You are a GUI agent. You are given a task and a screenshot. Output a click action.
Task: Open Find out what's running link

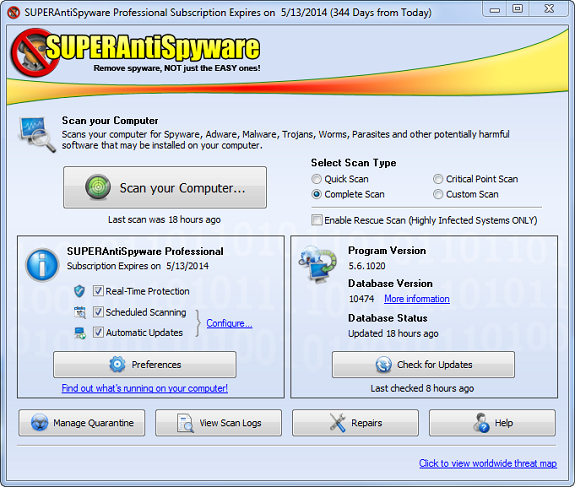point(144,388)
